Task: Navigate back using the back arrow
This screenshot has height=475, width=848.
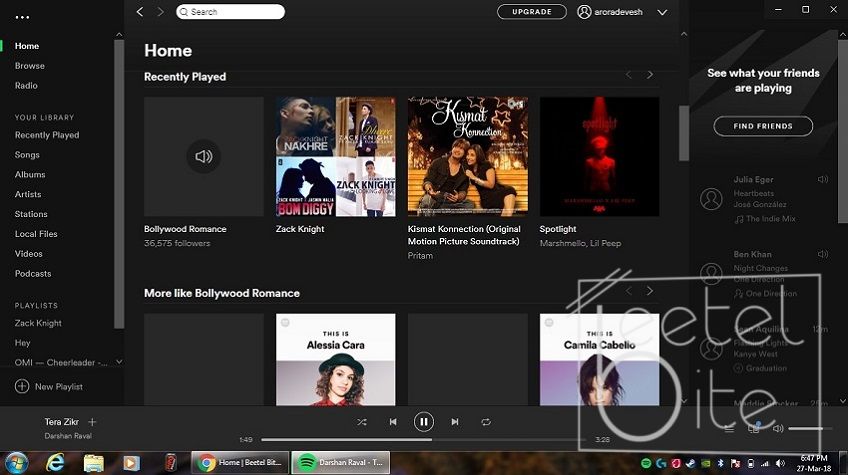Action: point(140,12)
